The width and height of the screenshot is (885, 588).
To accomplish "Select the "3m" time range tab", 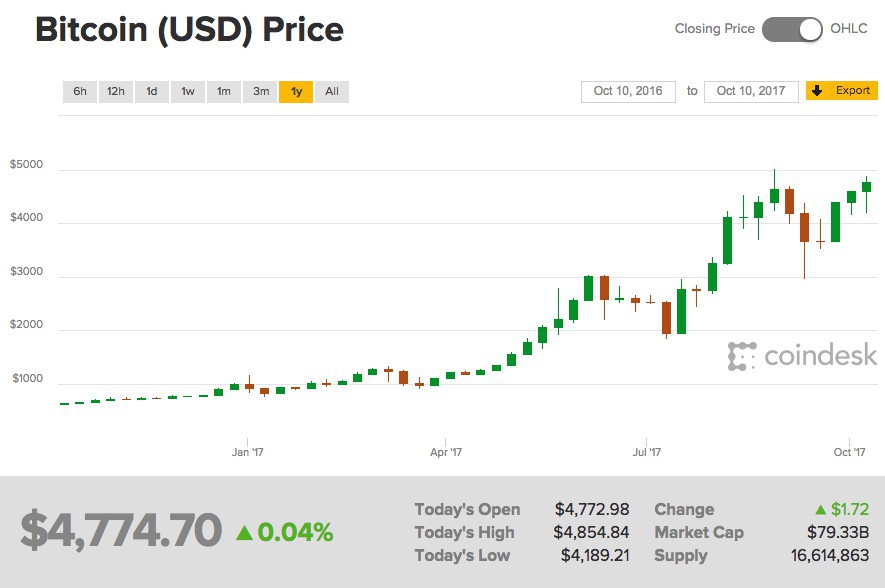I will point(260,91).
